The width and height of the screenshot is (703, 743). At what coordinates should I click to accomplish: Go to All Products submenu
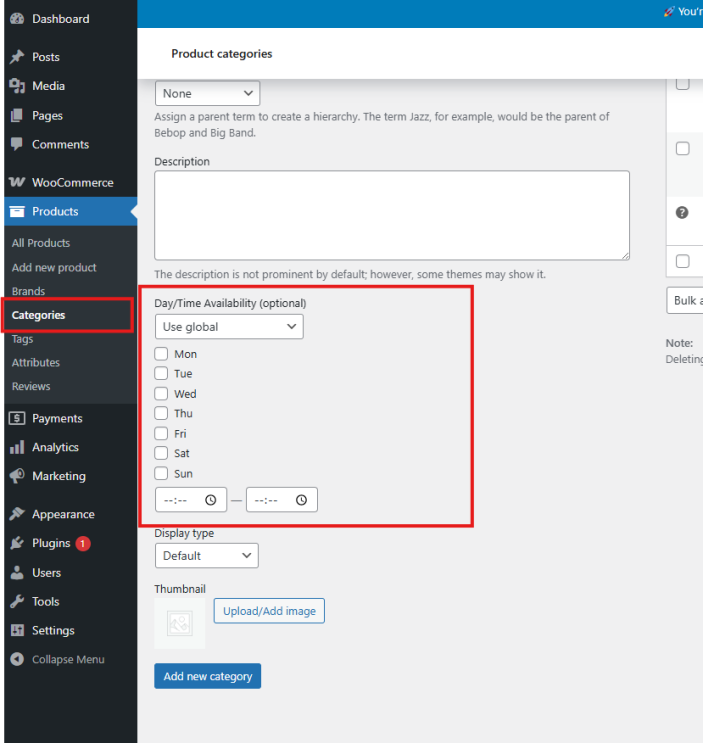click(x=41, y=243)
